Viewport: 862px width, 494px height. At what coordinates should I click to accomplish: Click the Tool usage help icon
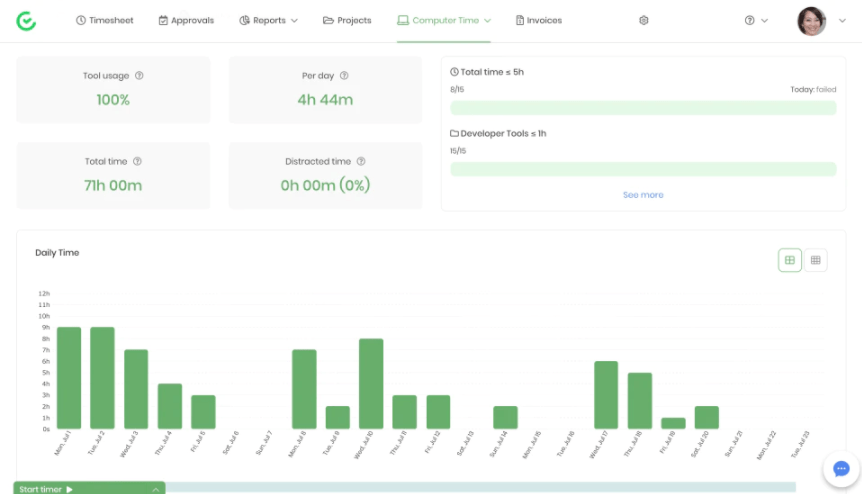(139, 76)
